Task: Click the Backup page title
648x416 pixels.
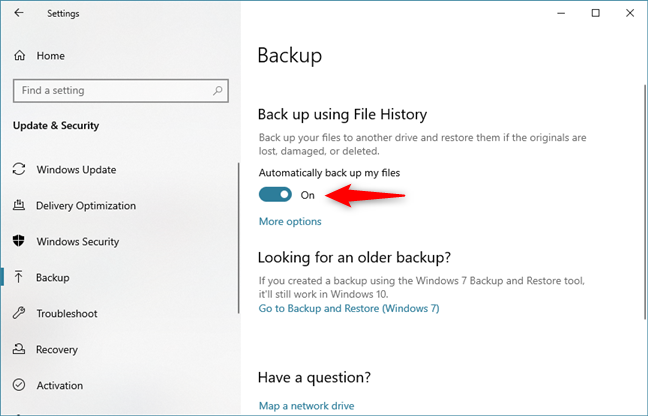Action: coord(290,55)
